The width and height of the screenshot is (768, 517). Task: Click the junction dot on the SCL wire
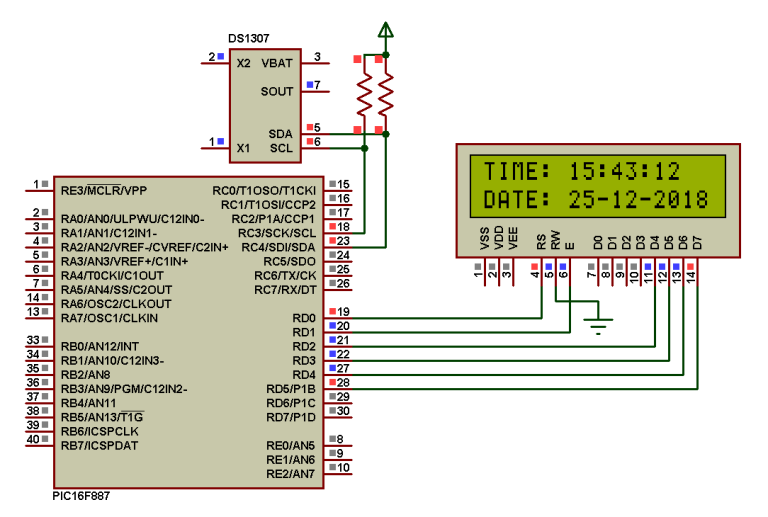(x=364, y=148)
